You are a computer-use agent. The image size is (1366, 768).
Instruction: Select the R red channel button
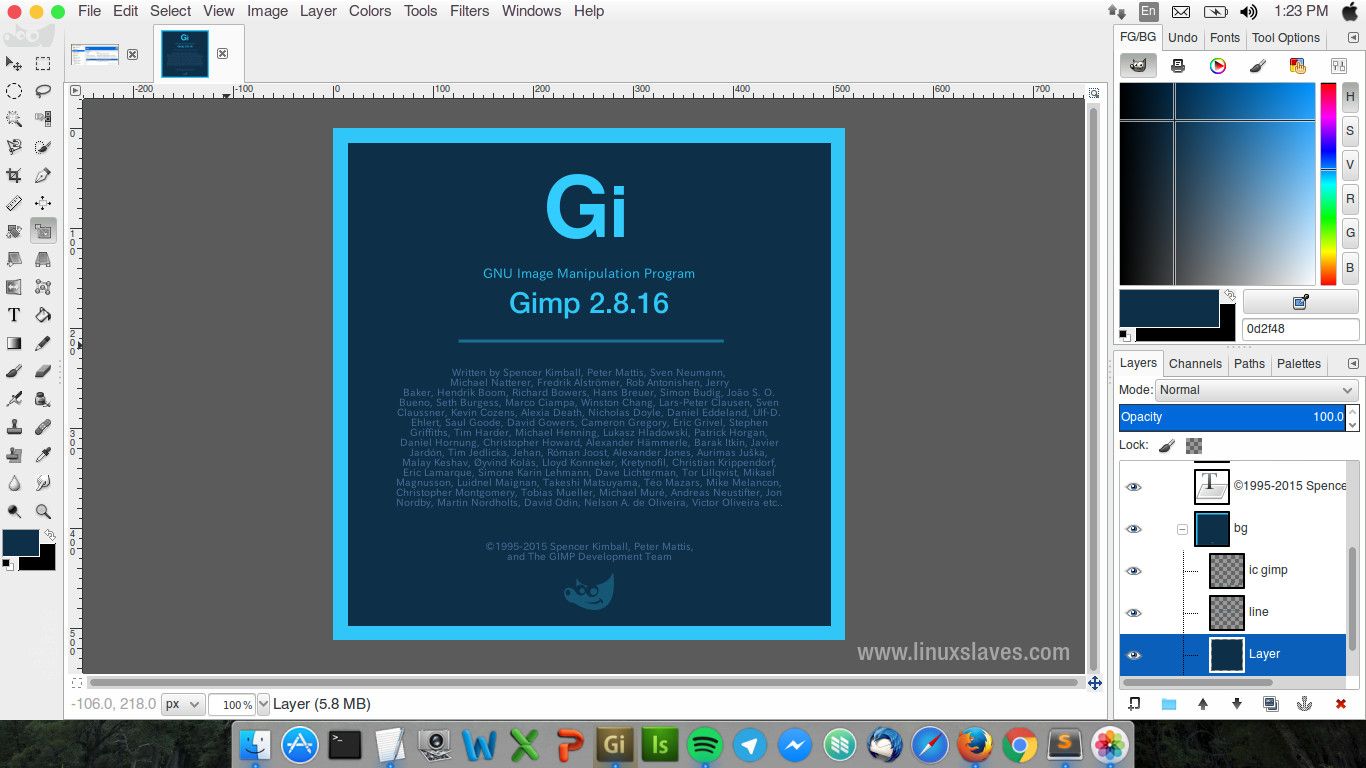coord(1350,199)
